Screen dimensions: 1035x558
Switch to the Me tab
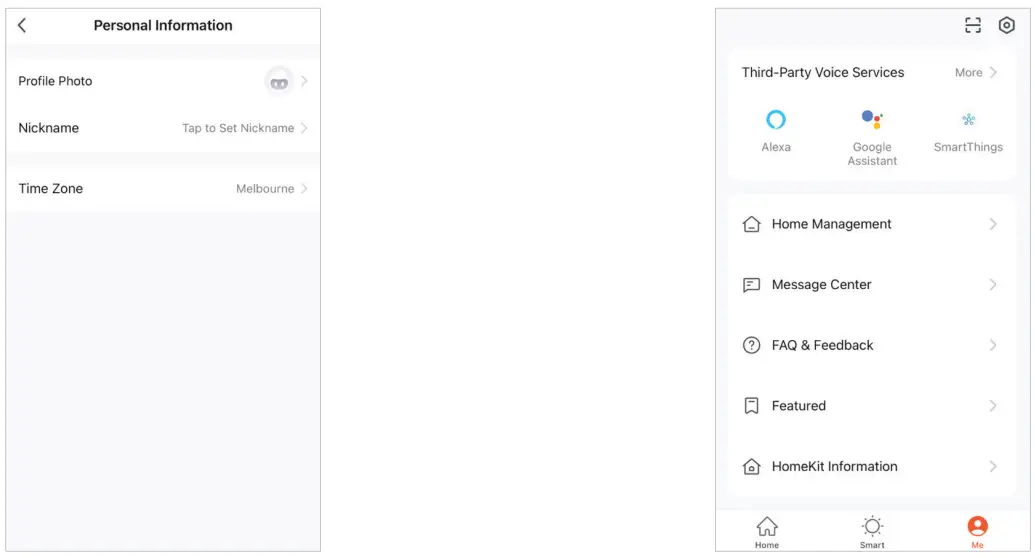977,531
